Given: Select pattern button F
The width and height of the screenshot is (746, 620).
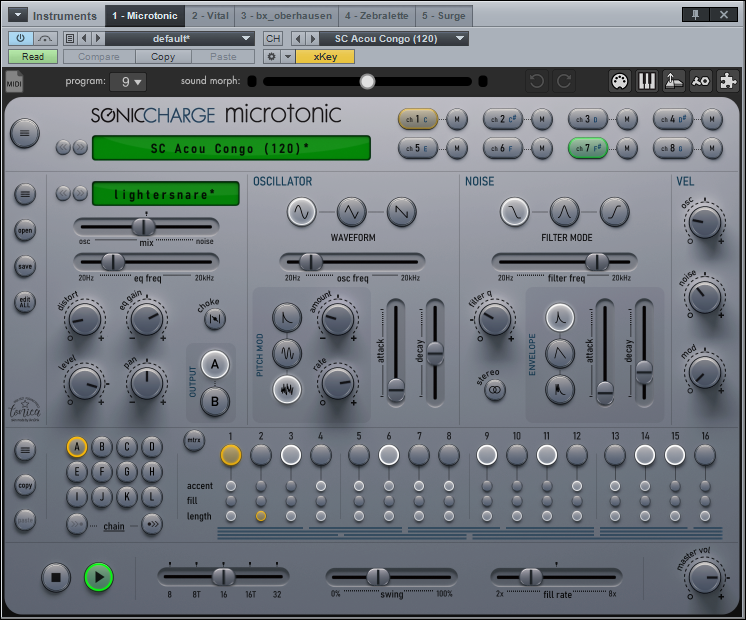Looking at the screenshot, I should point(101,472).
